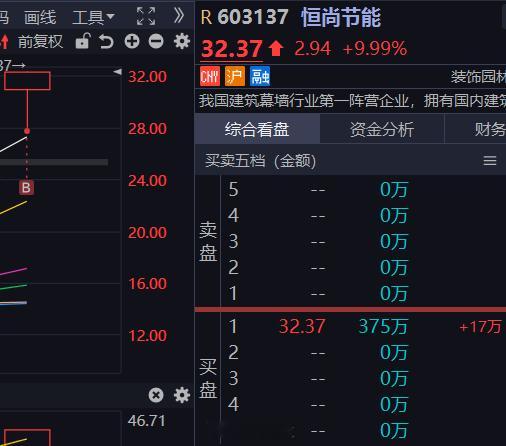Click the current price 32.37 at top
The height and width of the screenshot is (446, 506).
pyautogui.click(x=232, y=49)
